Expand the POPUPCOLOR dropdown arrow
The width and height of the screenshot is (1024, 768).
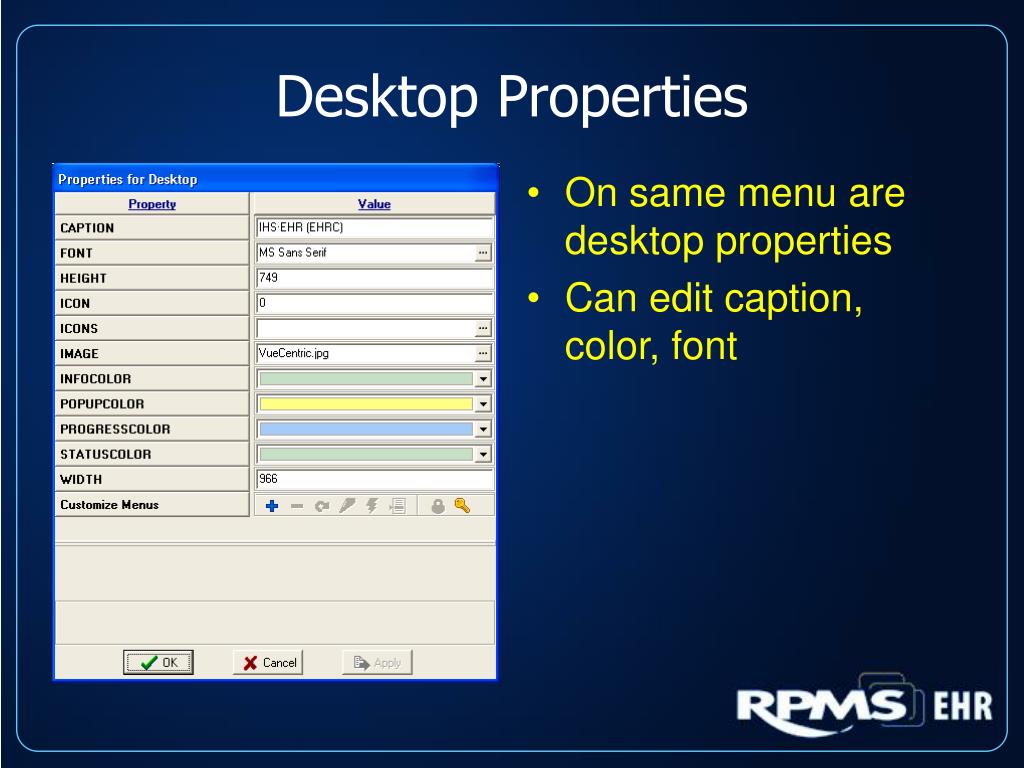(x=483, y=404)
